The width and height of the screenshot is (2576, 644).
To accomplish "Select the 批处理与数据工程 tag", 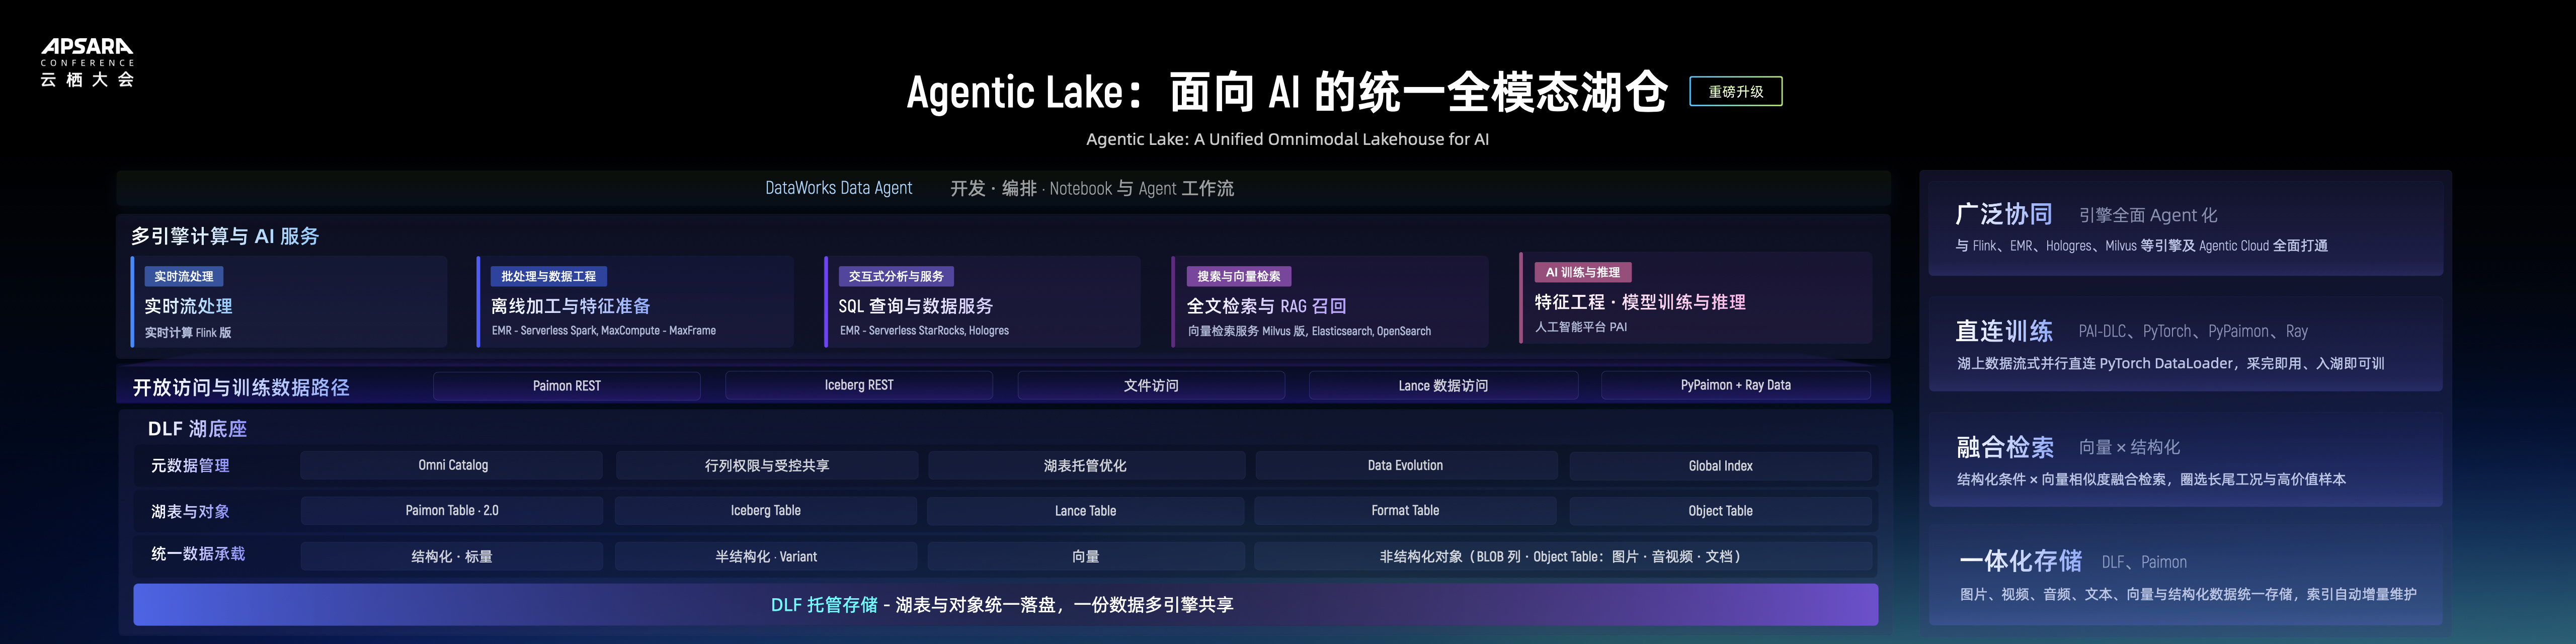I will point(548,276).
